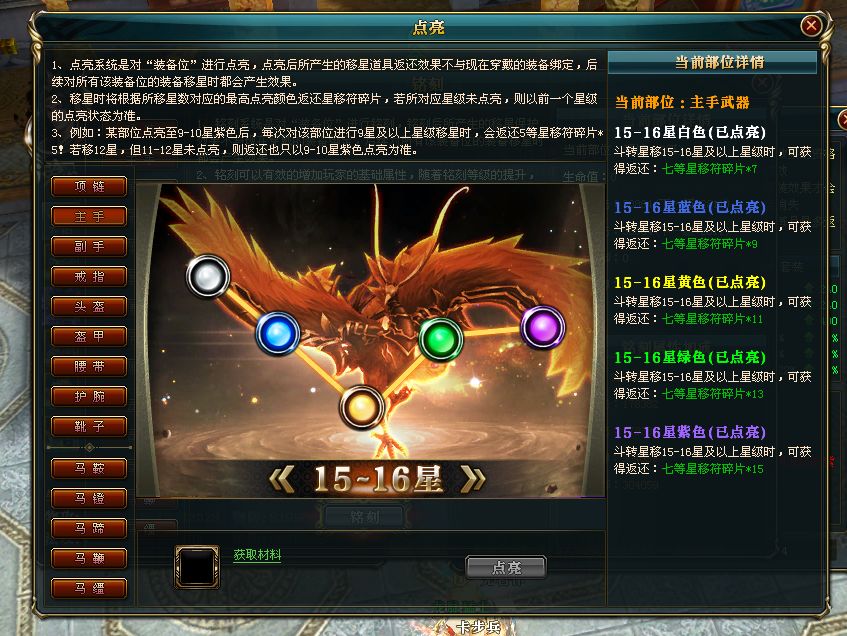Select the purple orb star node
Image resolution: width=847 pixels, height=636 pixels.
[542, 327]
